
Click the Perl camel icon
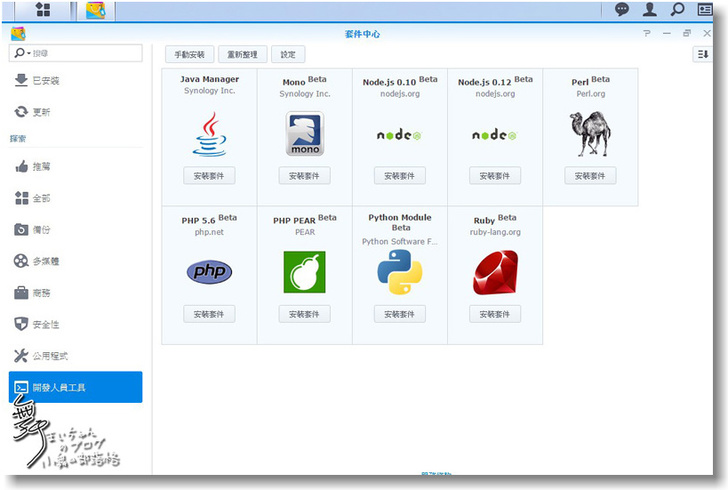(x=590, y=134)
